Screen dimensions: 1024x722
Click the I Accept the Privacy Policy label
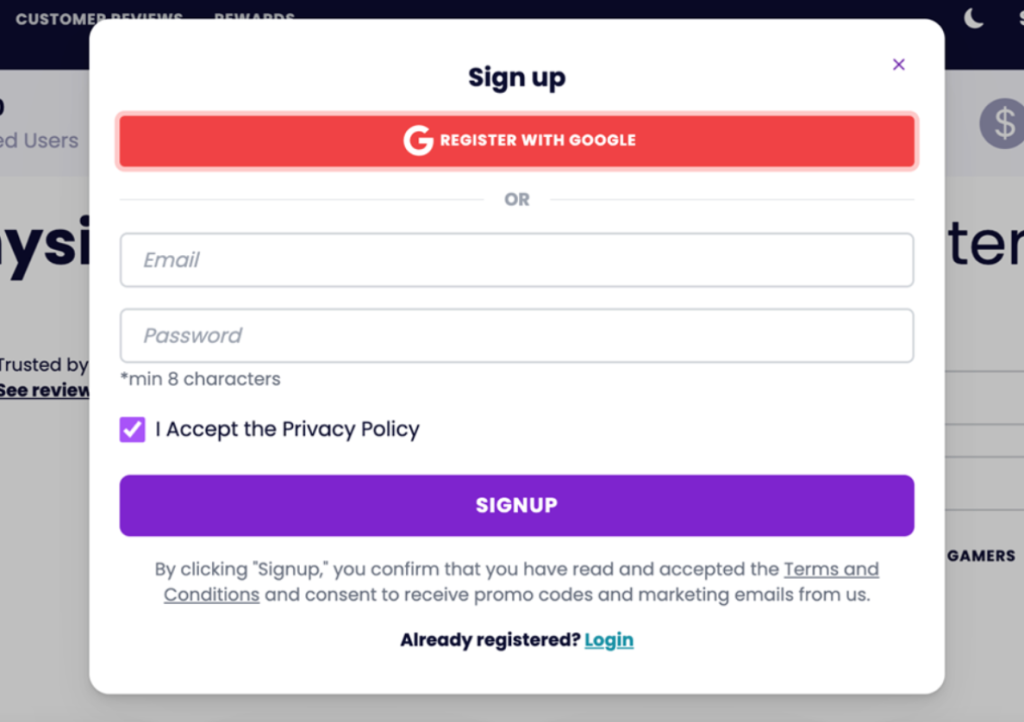(287, 430)
